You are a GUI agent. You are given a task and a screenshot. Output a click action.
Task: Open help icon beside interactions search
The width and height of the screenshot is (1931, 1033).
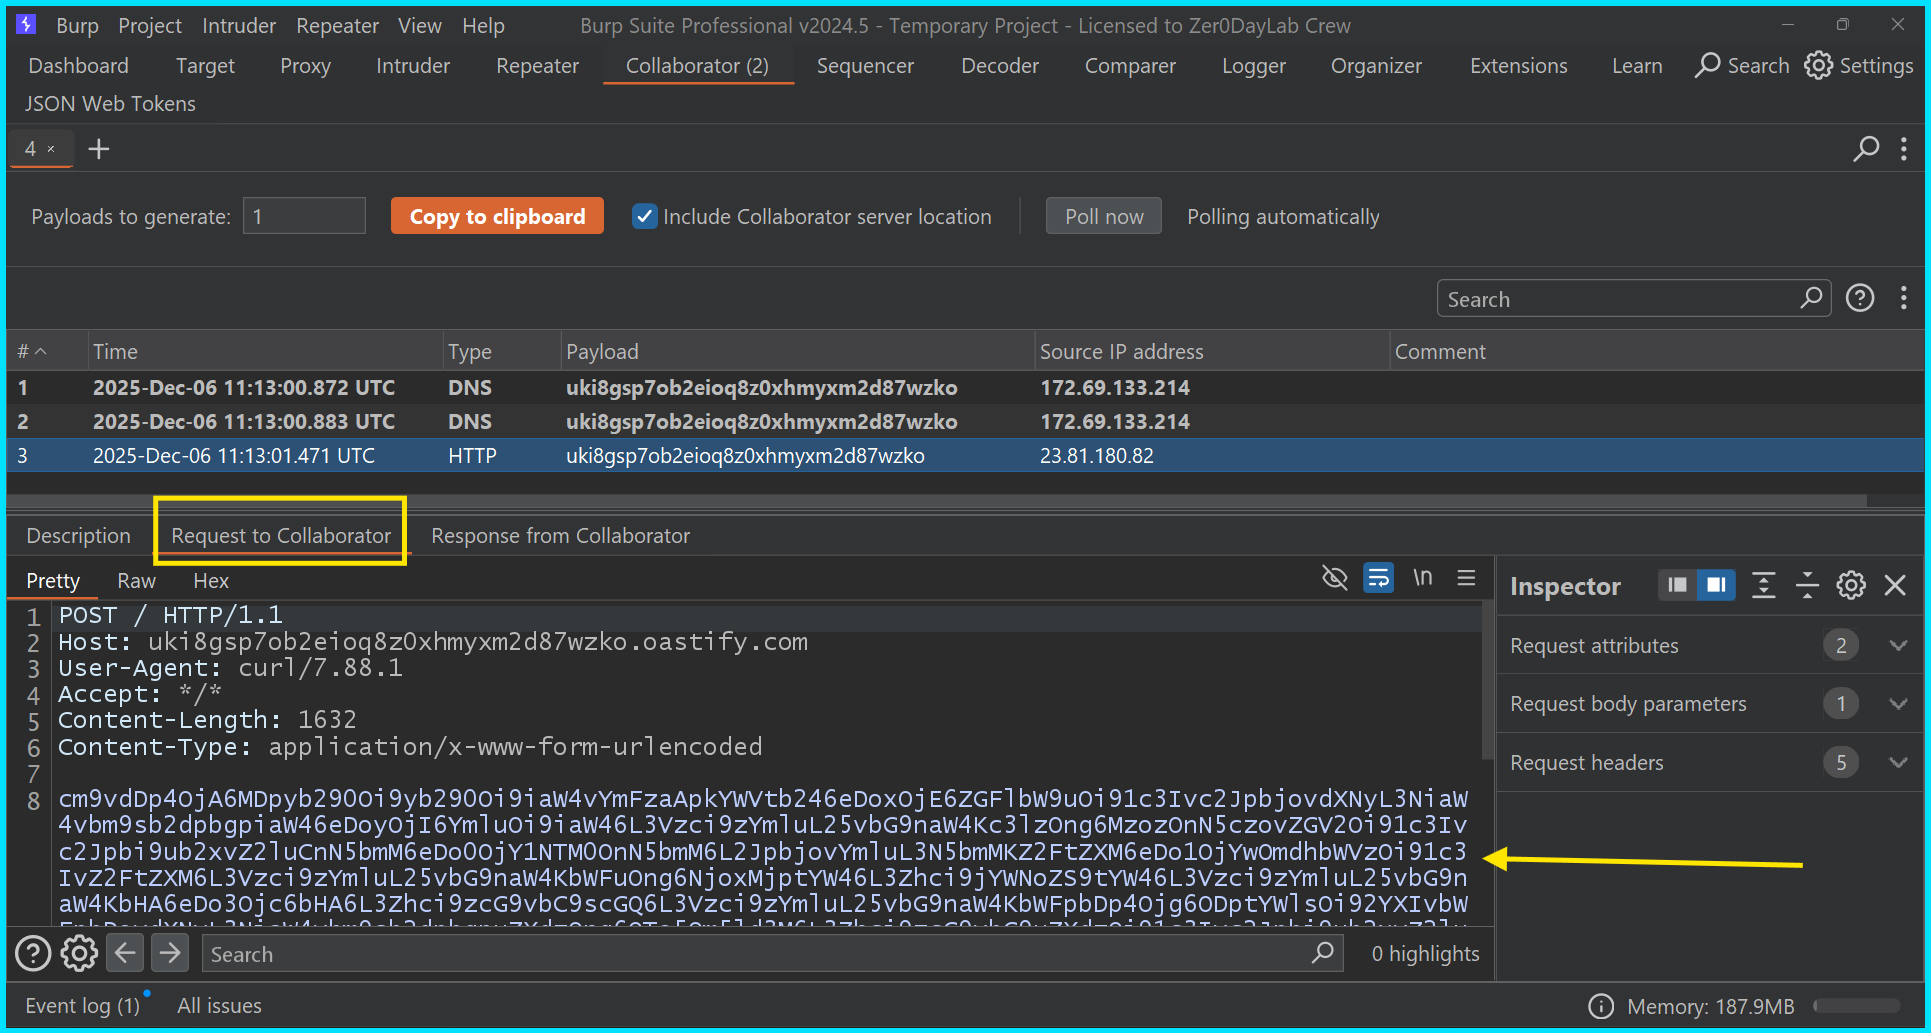(x=1860, y=298)
